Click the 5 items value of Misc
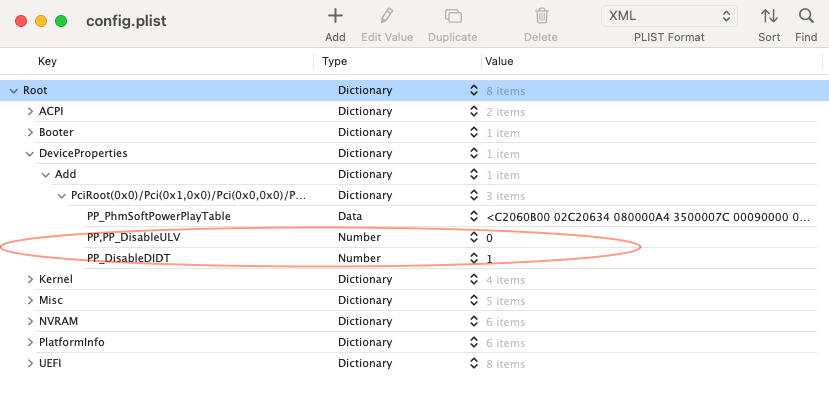 [505, 301]
